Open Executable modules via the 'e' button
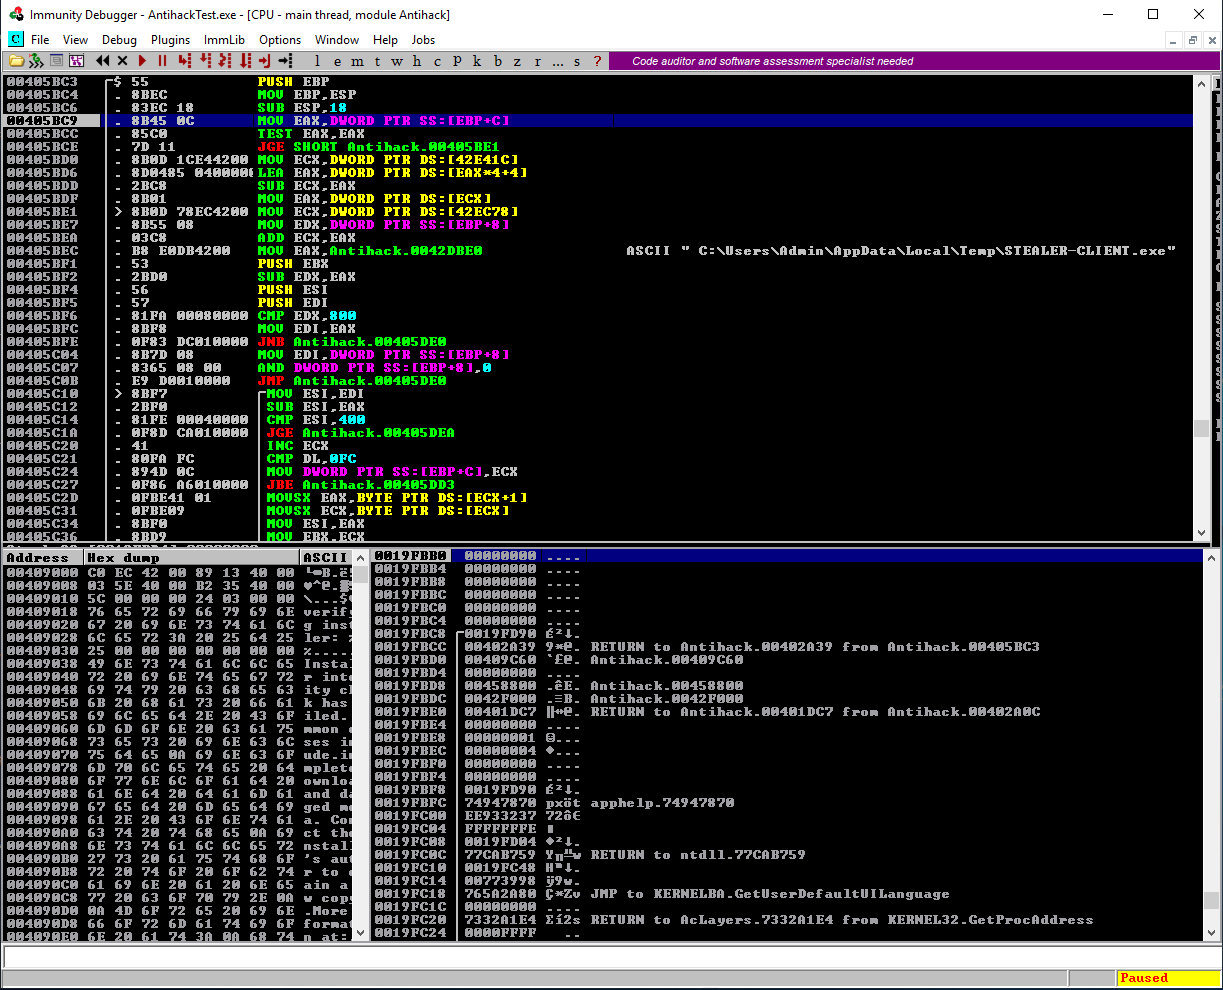This screenshot has width=1223, height=990. pyautogui.click(x=338, y=61)
